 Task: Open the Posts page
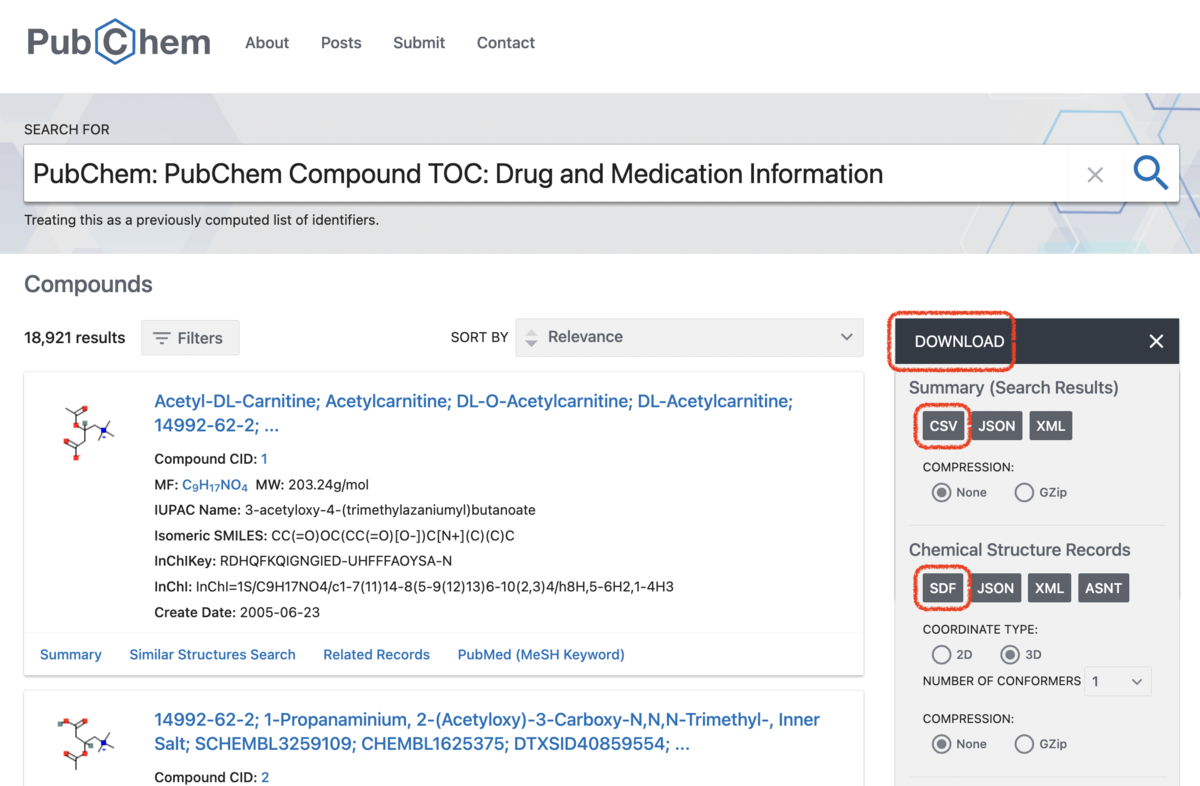(341, 43)
